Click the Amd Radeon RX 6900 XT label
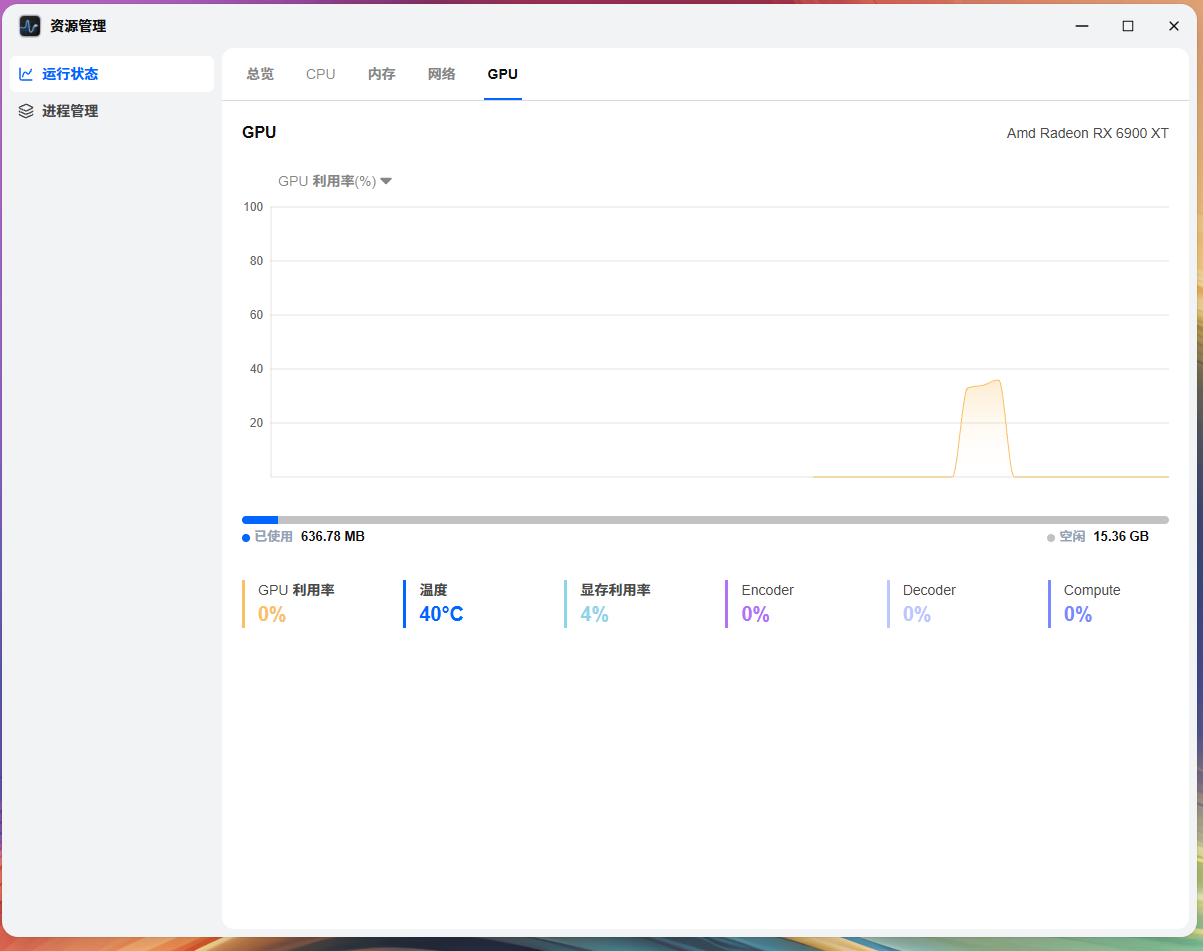The width and height of the screenshot is (1203, 951). pos(1088,133)
